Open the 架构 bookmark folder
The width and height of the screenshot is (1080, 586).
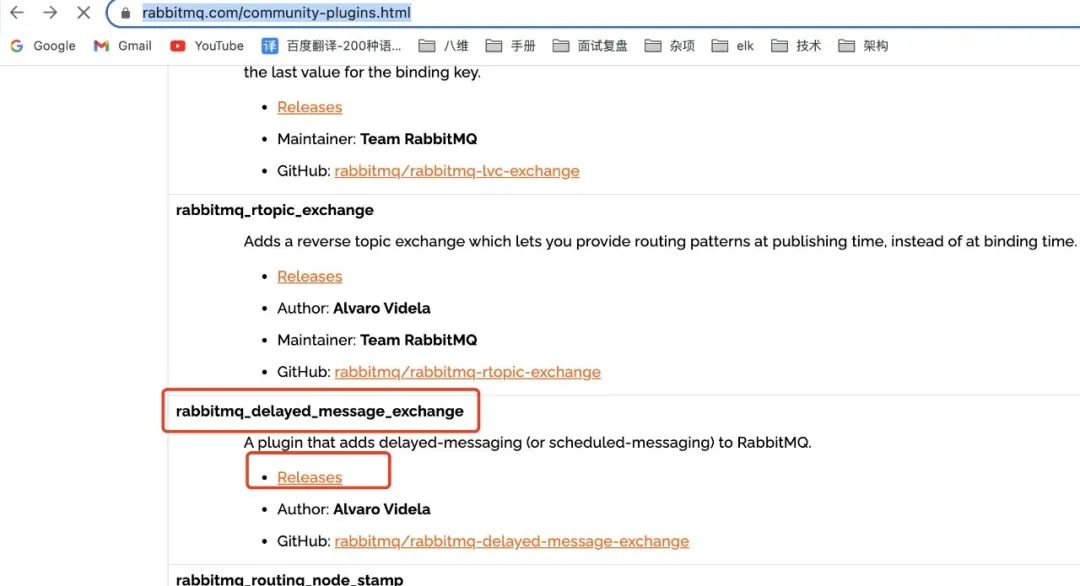click(863, 46)
